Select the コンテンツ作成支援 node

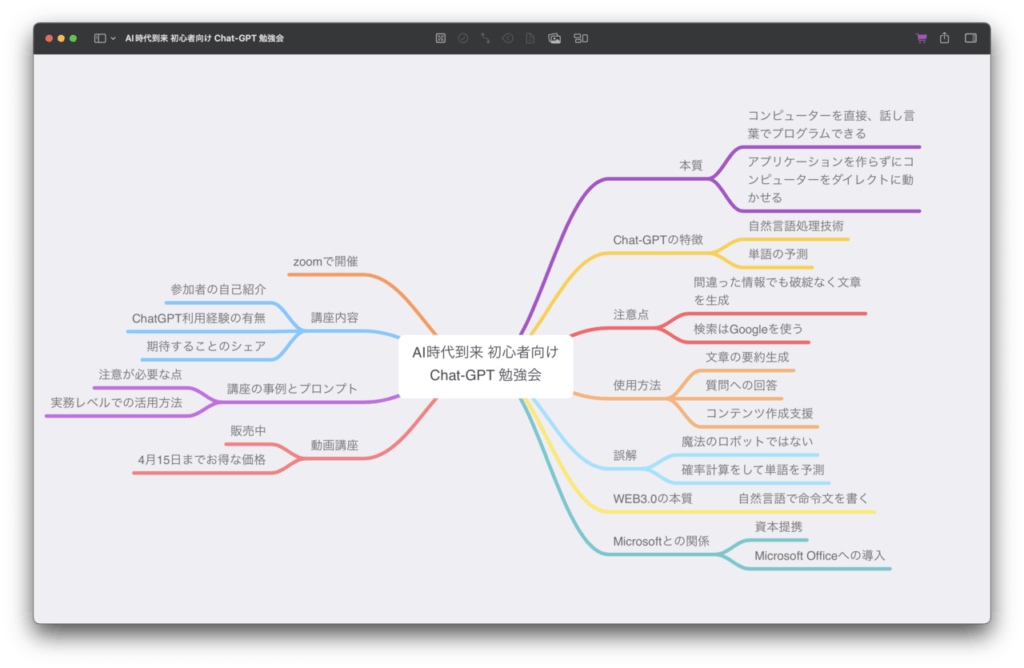pyautogui.click(x=760, y=413)
